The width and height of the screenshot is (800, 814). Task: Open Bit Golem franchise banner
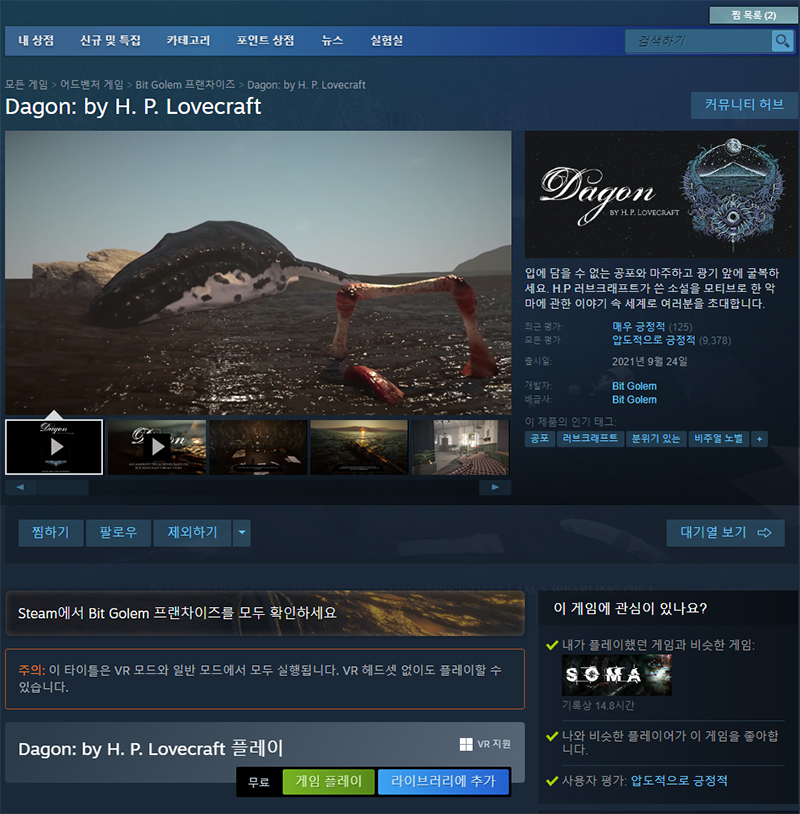265,613
